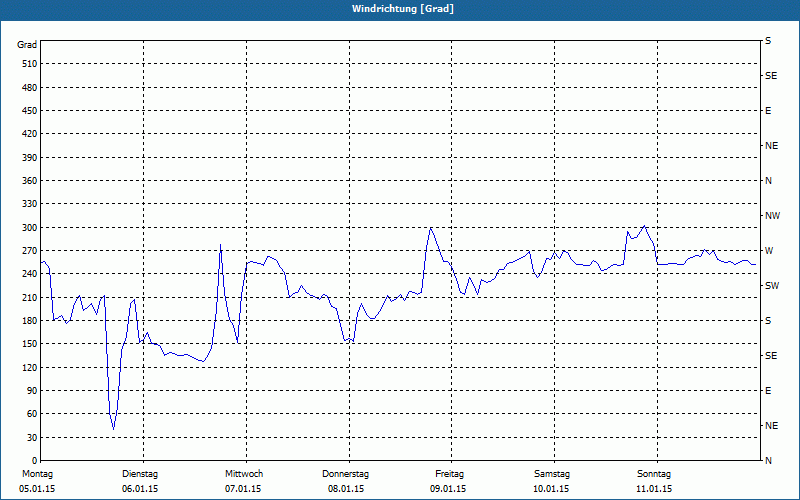
Task: Click the NW compass label
Action: point(772,216)
